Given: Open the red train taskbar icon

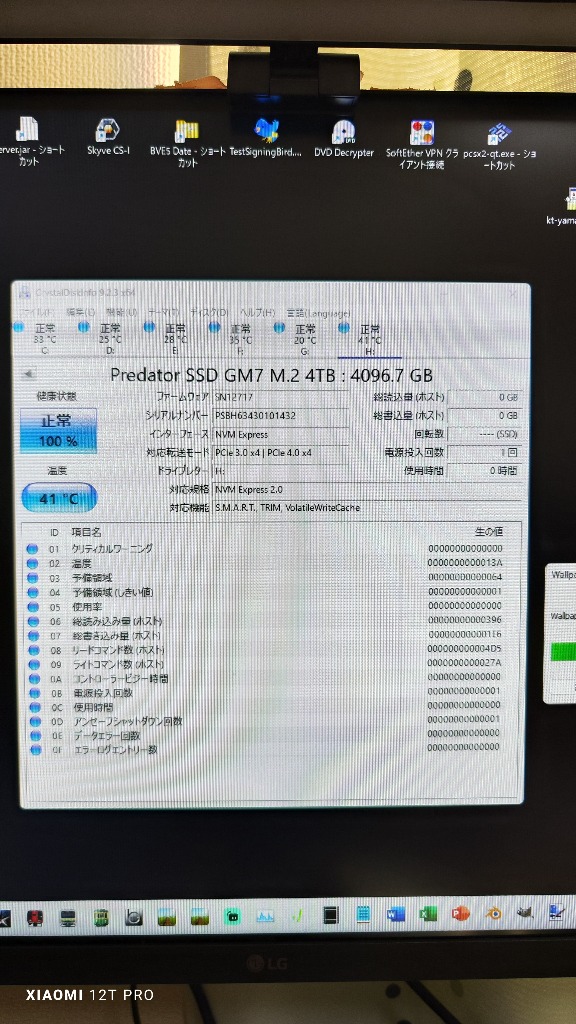Looking at the screenshot, I should pos(35,918).
